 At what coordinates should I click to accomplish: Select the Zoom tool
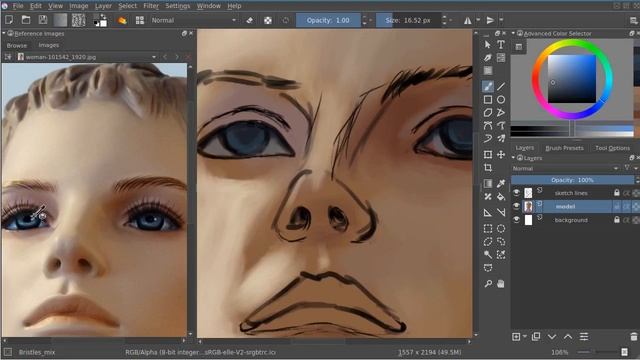coord(488,284)
